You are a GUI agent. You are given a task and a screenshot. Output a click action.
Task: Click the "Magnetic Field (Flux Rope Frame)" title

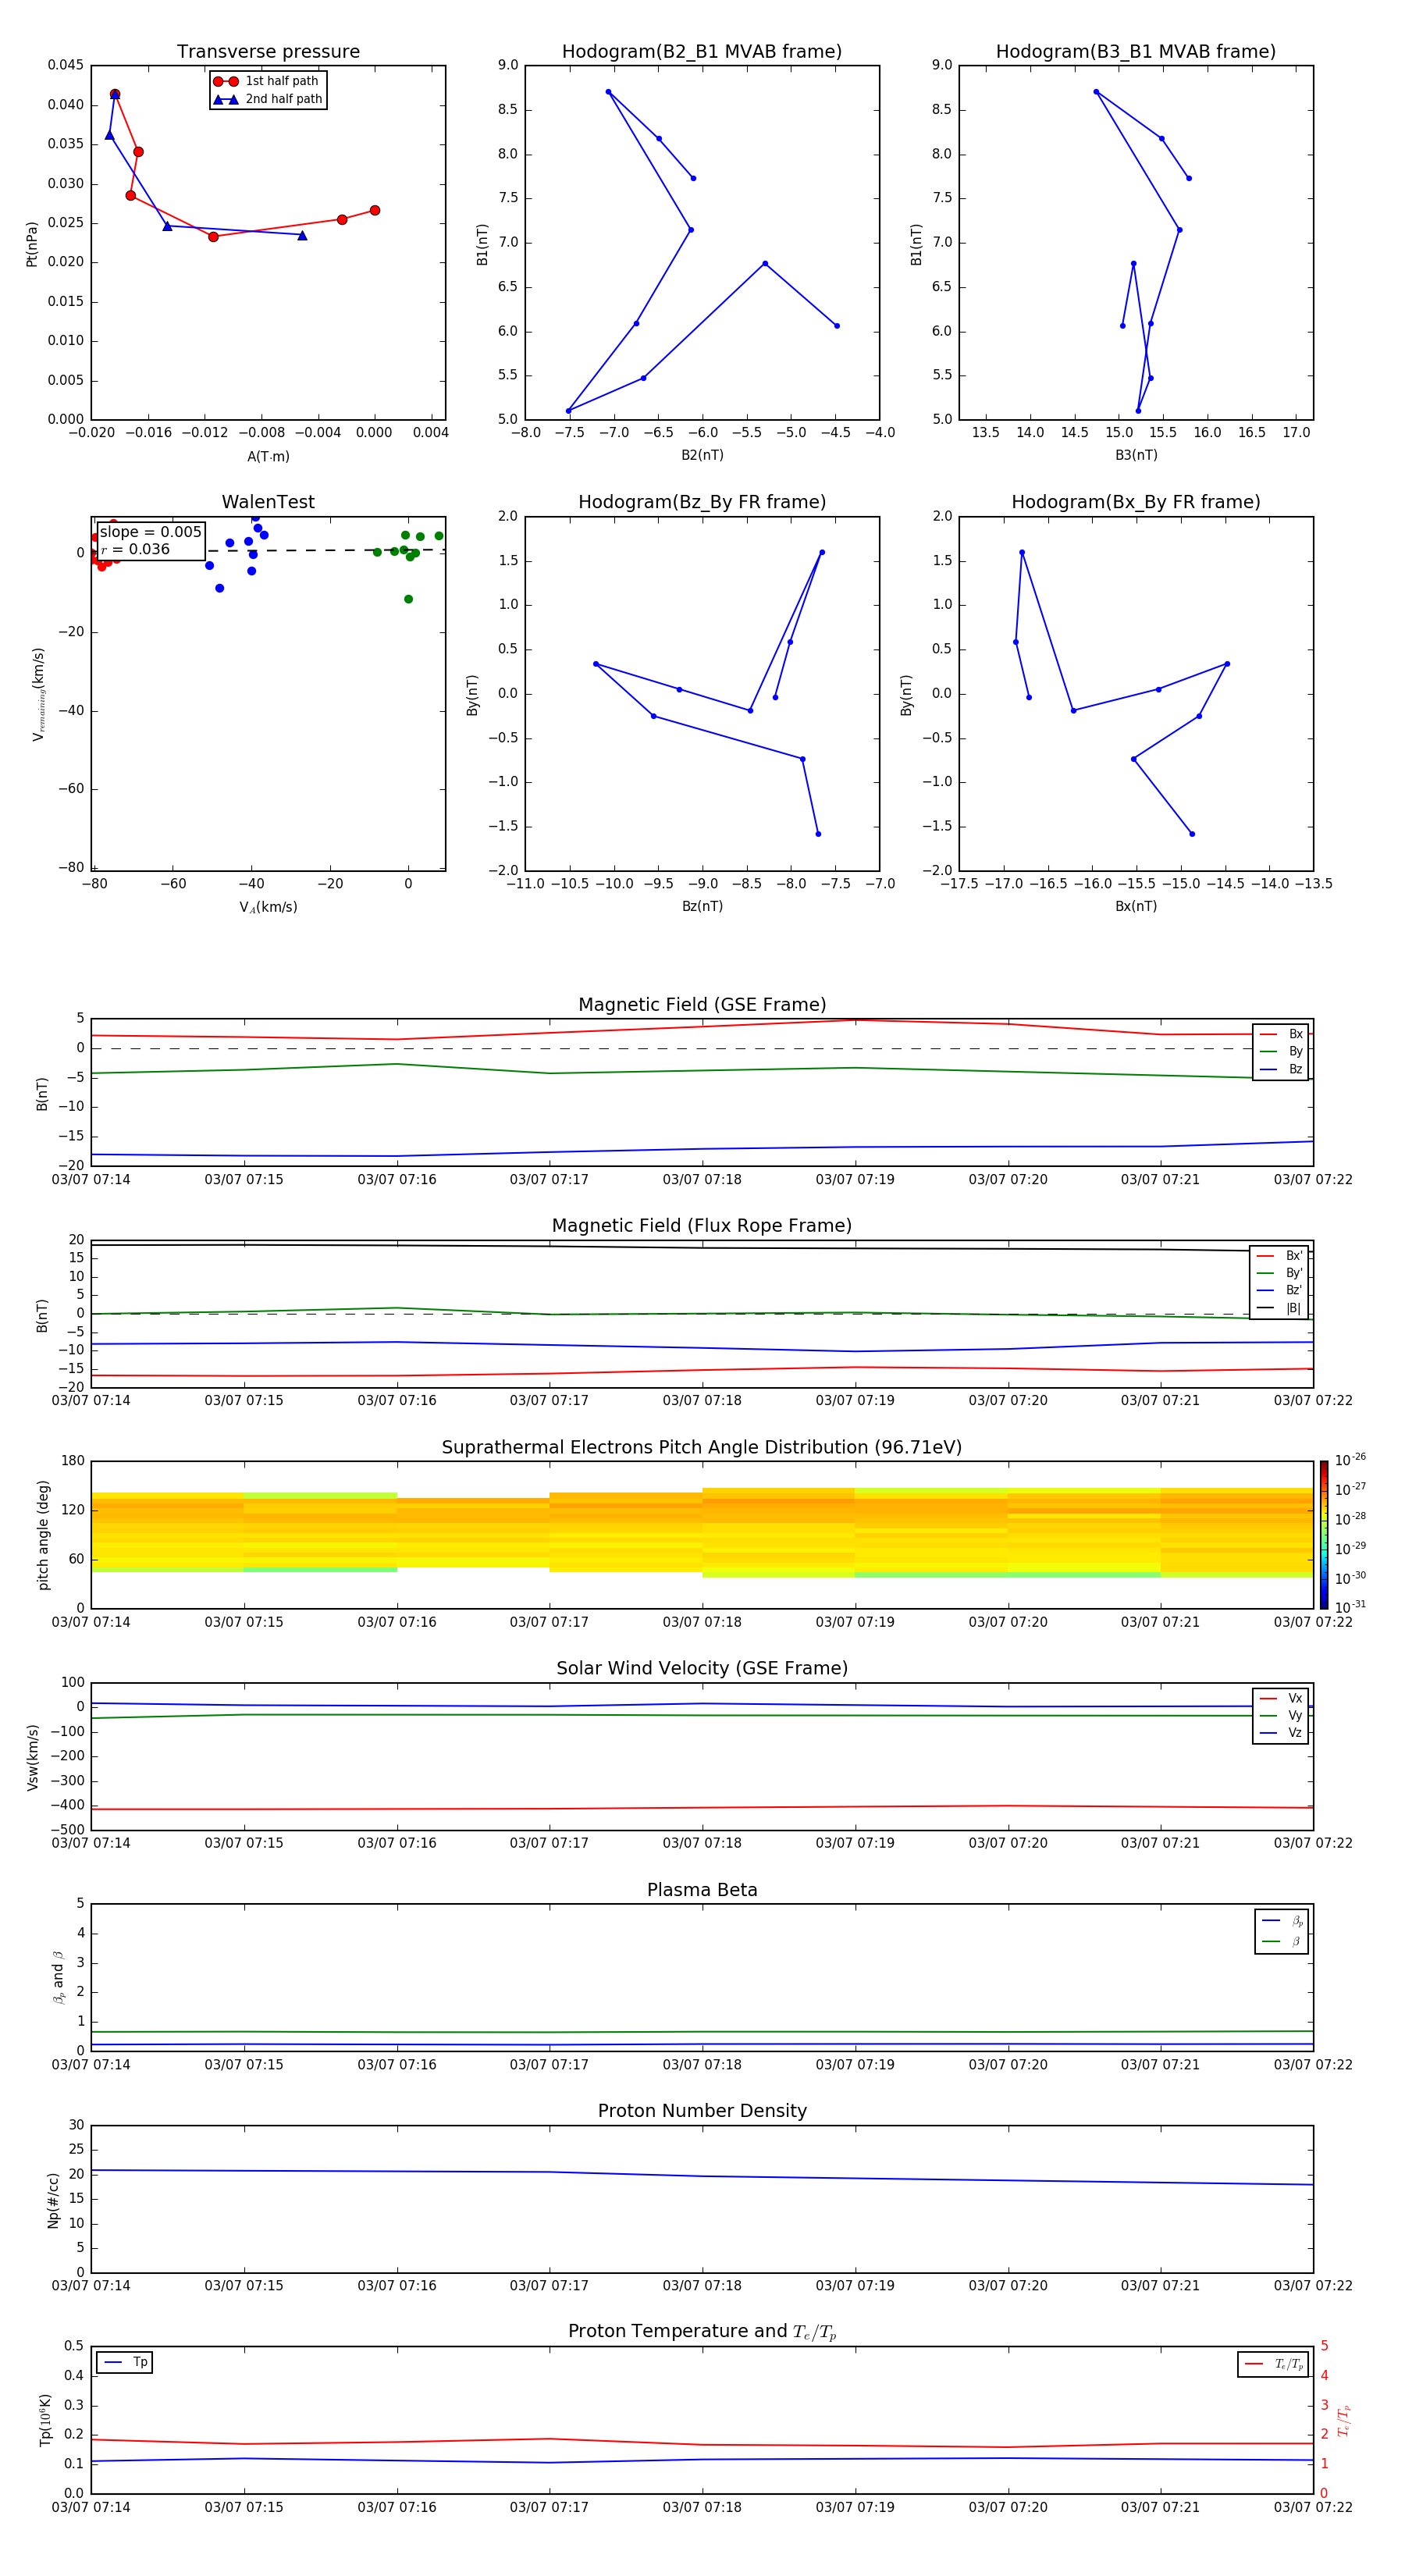coord(702,1226)
